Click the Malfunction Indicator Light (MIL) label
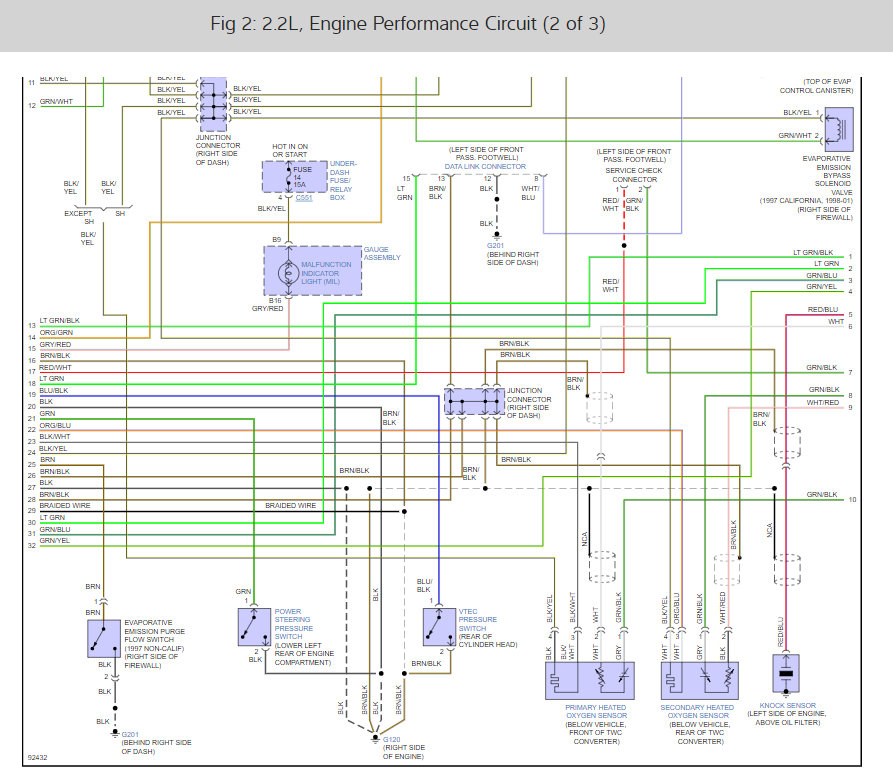This screenshot has height=781, width=893. click(x=326, y=273)
